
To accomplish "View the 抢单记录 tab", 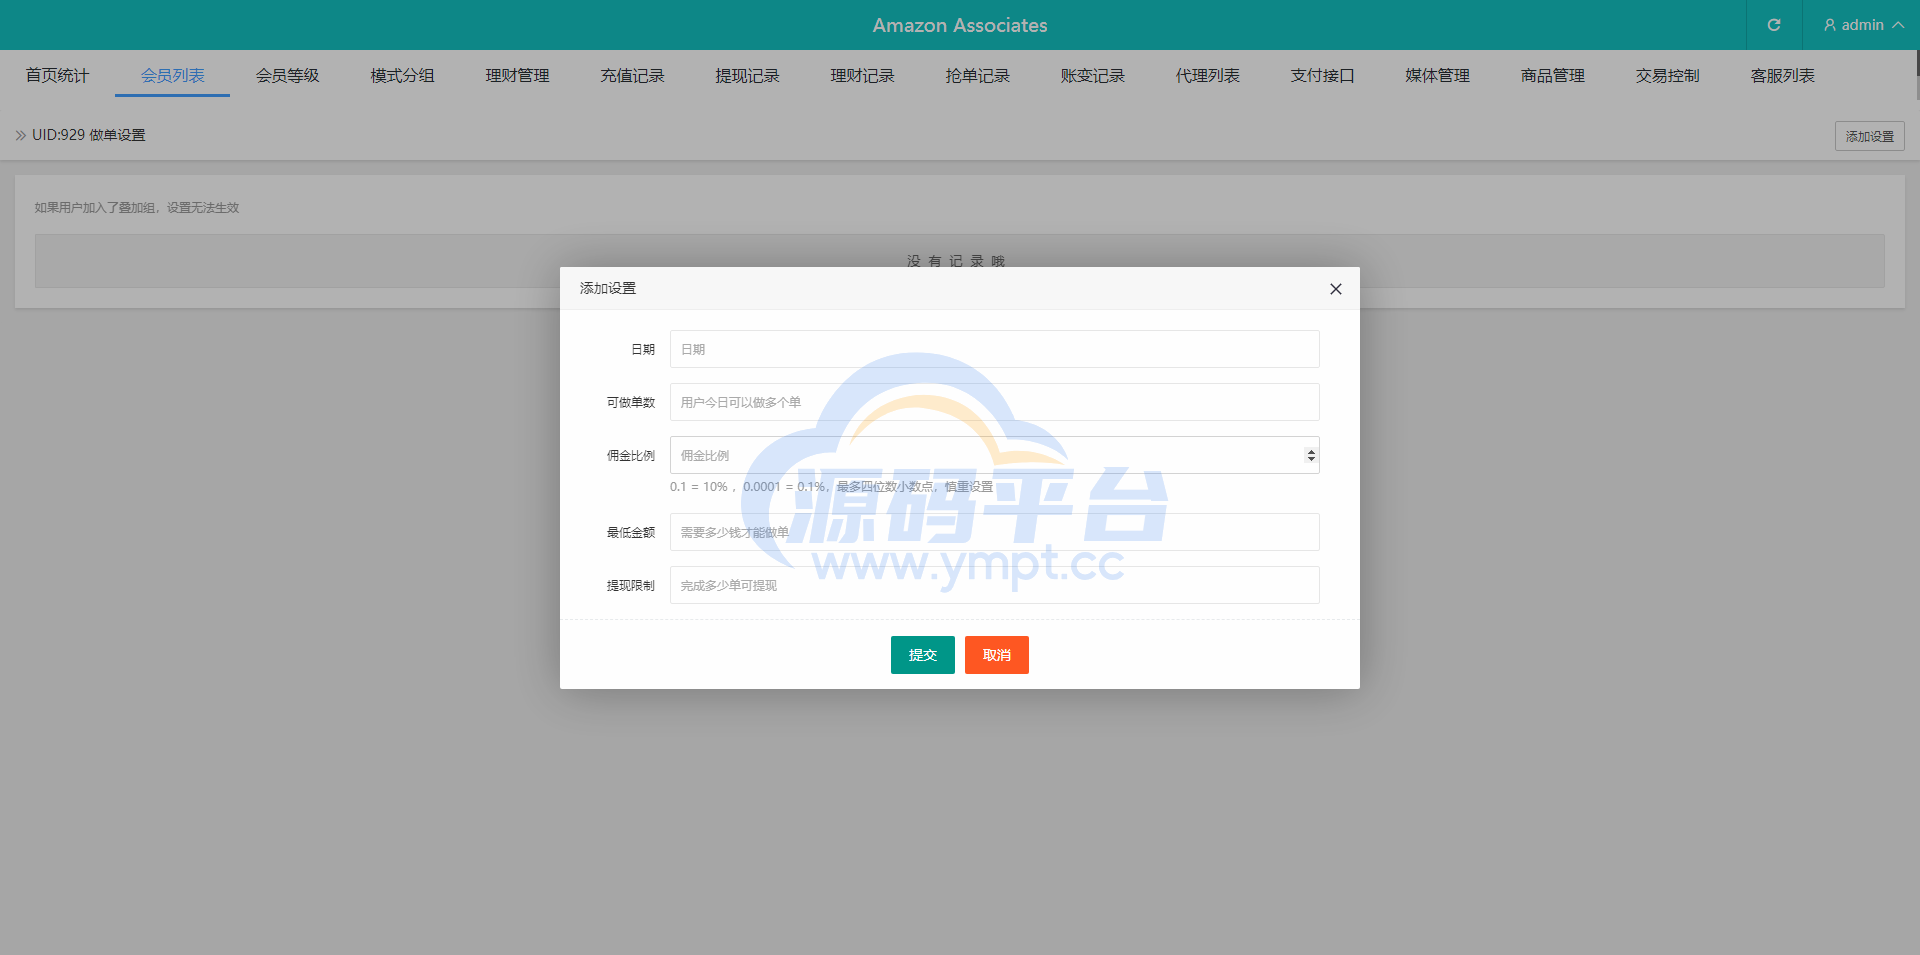I will coord(977,75).
